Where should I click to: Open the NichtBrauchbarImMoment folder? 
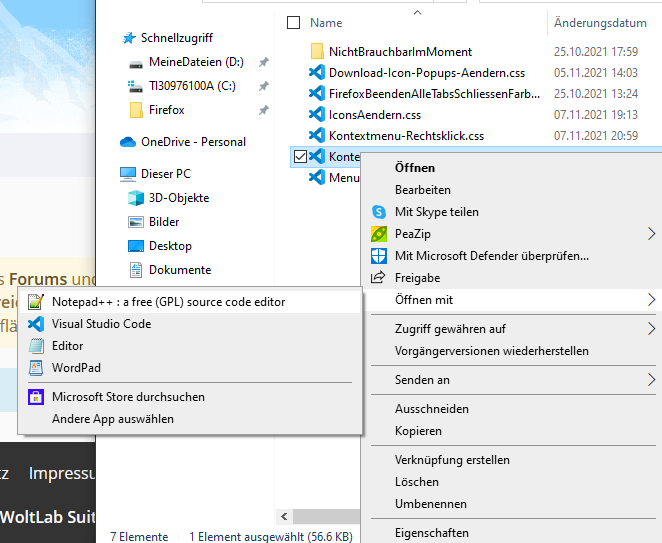click(400, 52)
